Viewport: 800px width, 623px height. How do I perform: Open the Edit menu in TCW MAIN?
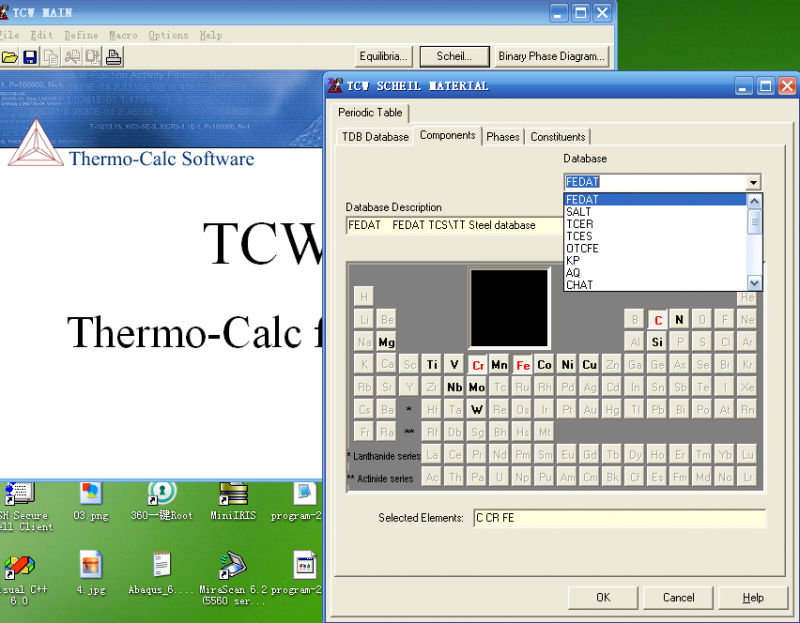pos(41,35)
